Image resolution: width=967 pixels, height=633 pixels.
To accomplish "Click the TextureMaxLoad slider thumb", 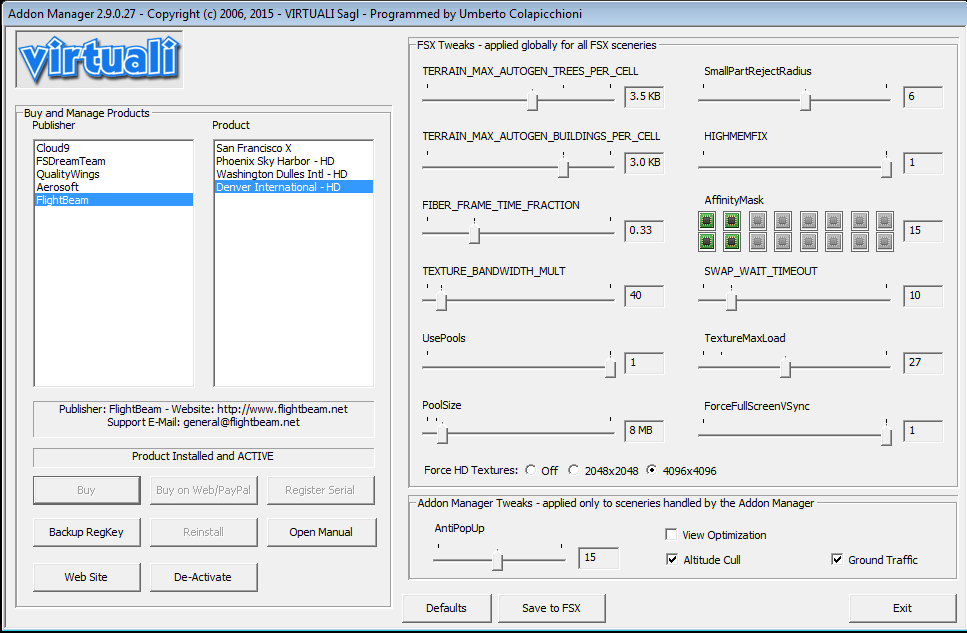I will click(x=785, y=367).
